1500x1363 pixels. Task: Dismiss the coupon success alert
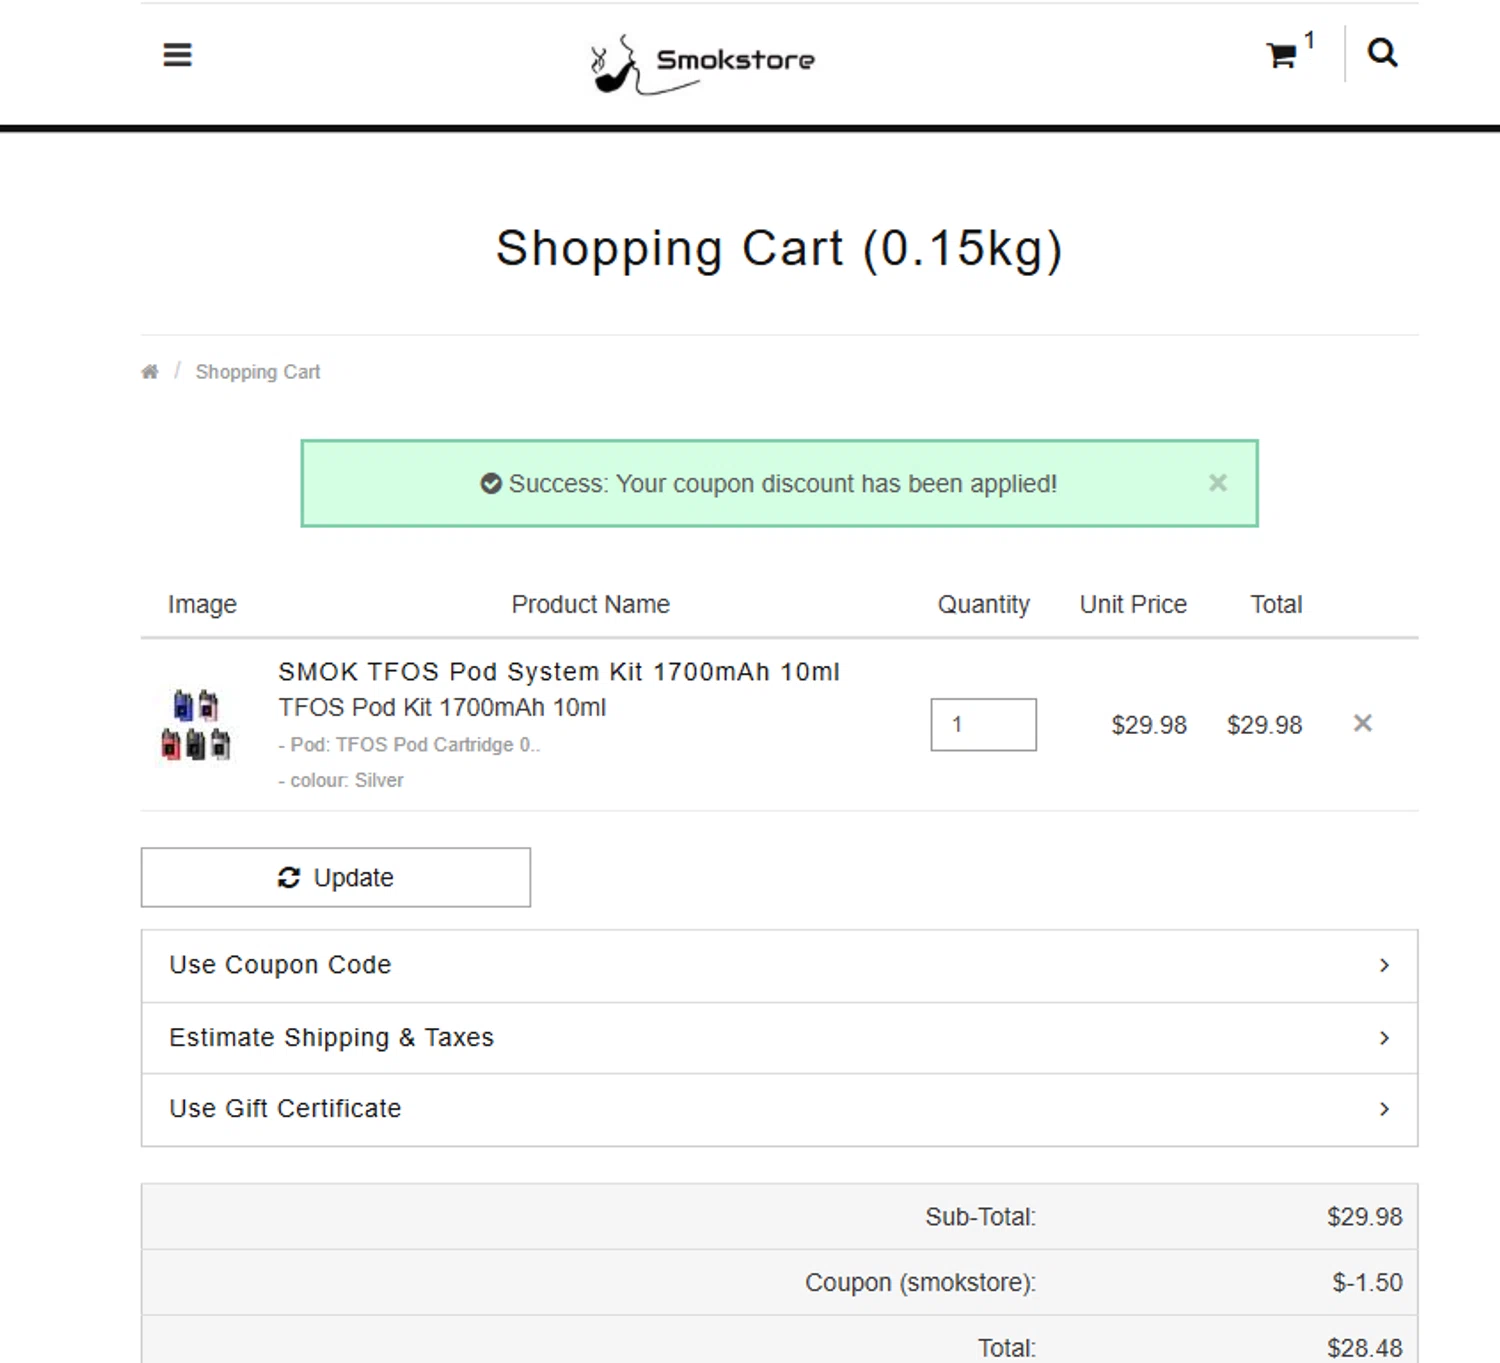[1217, 483]
